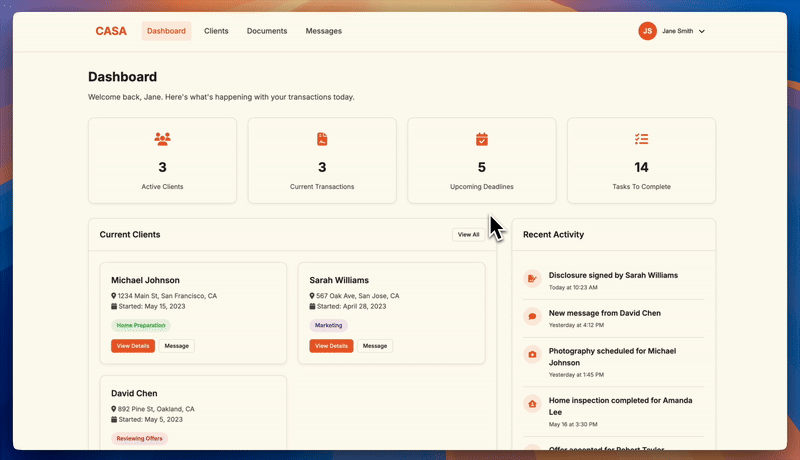This screenshot has width=800, height=460.
Task: Click 'Home inspection completed for Amanda Lee'
Action: (620, 406)
